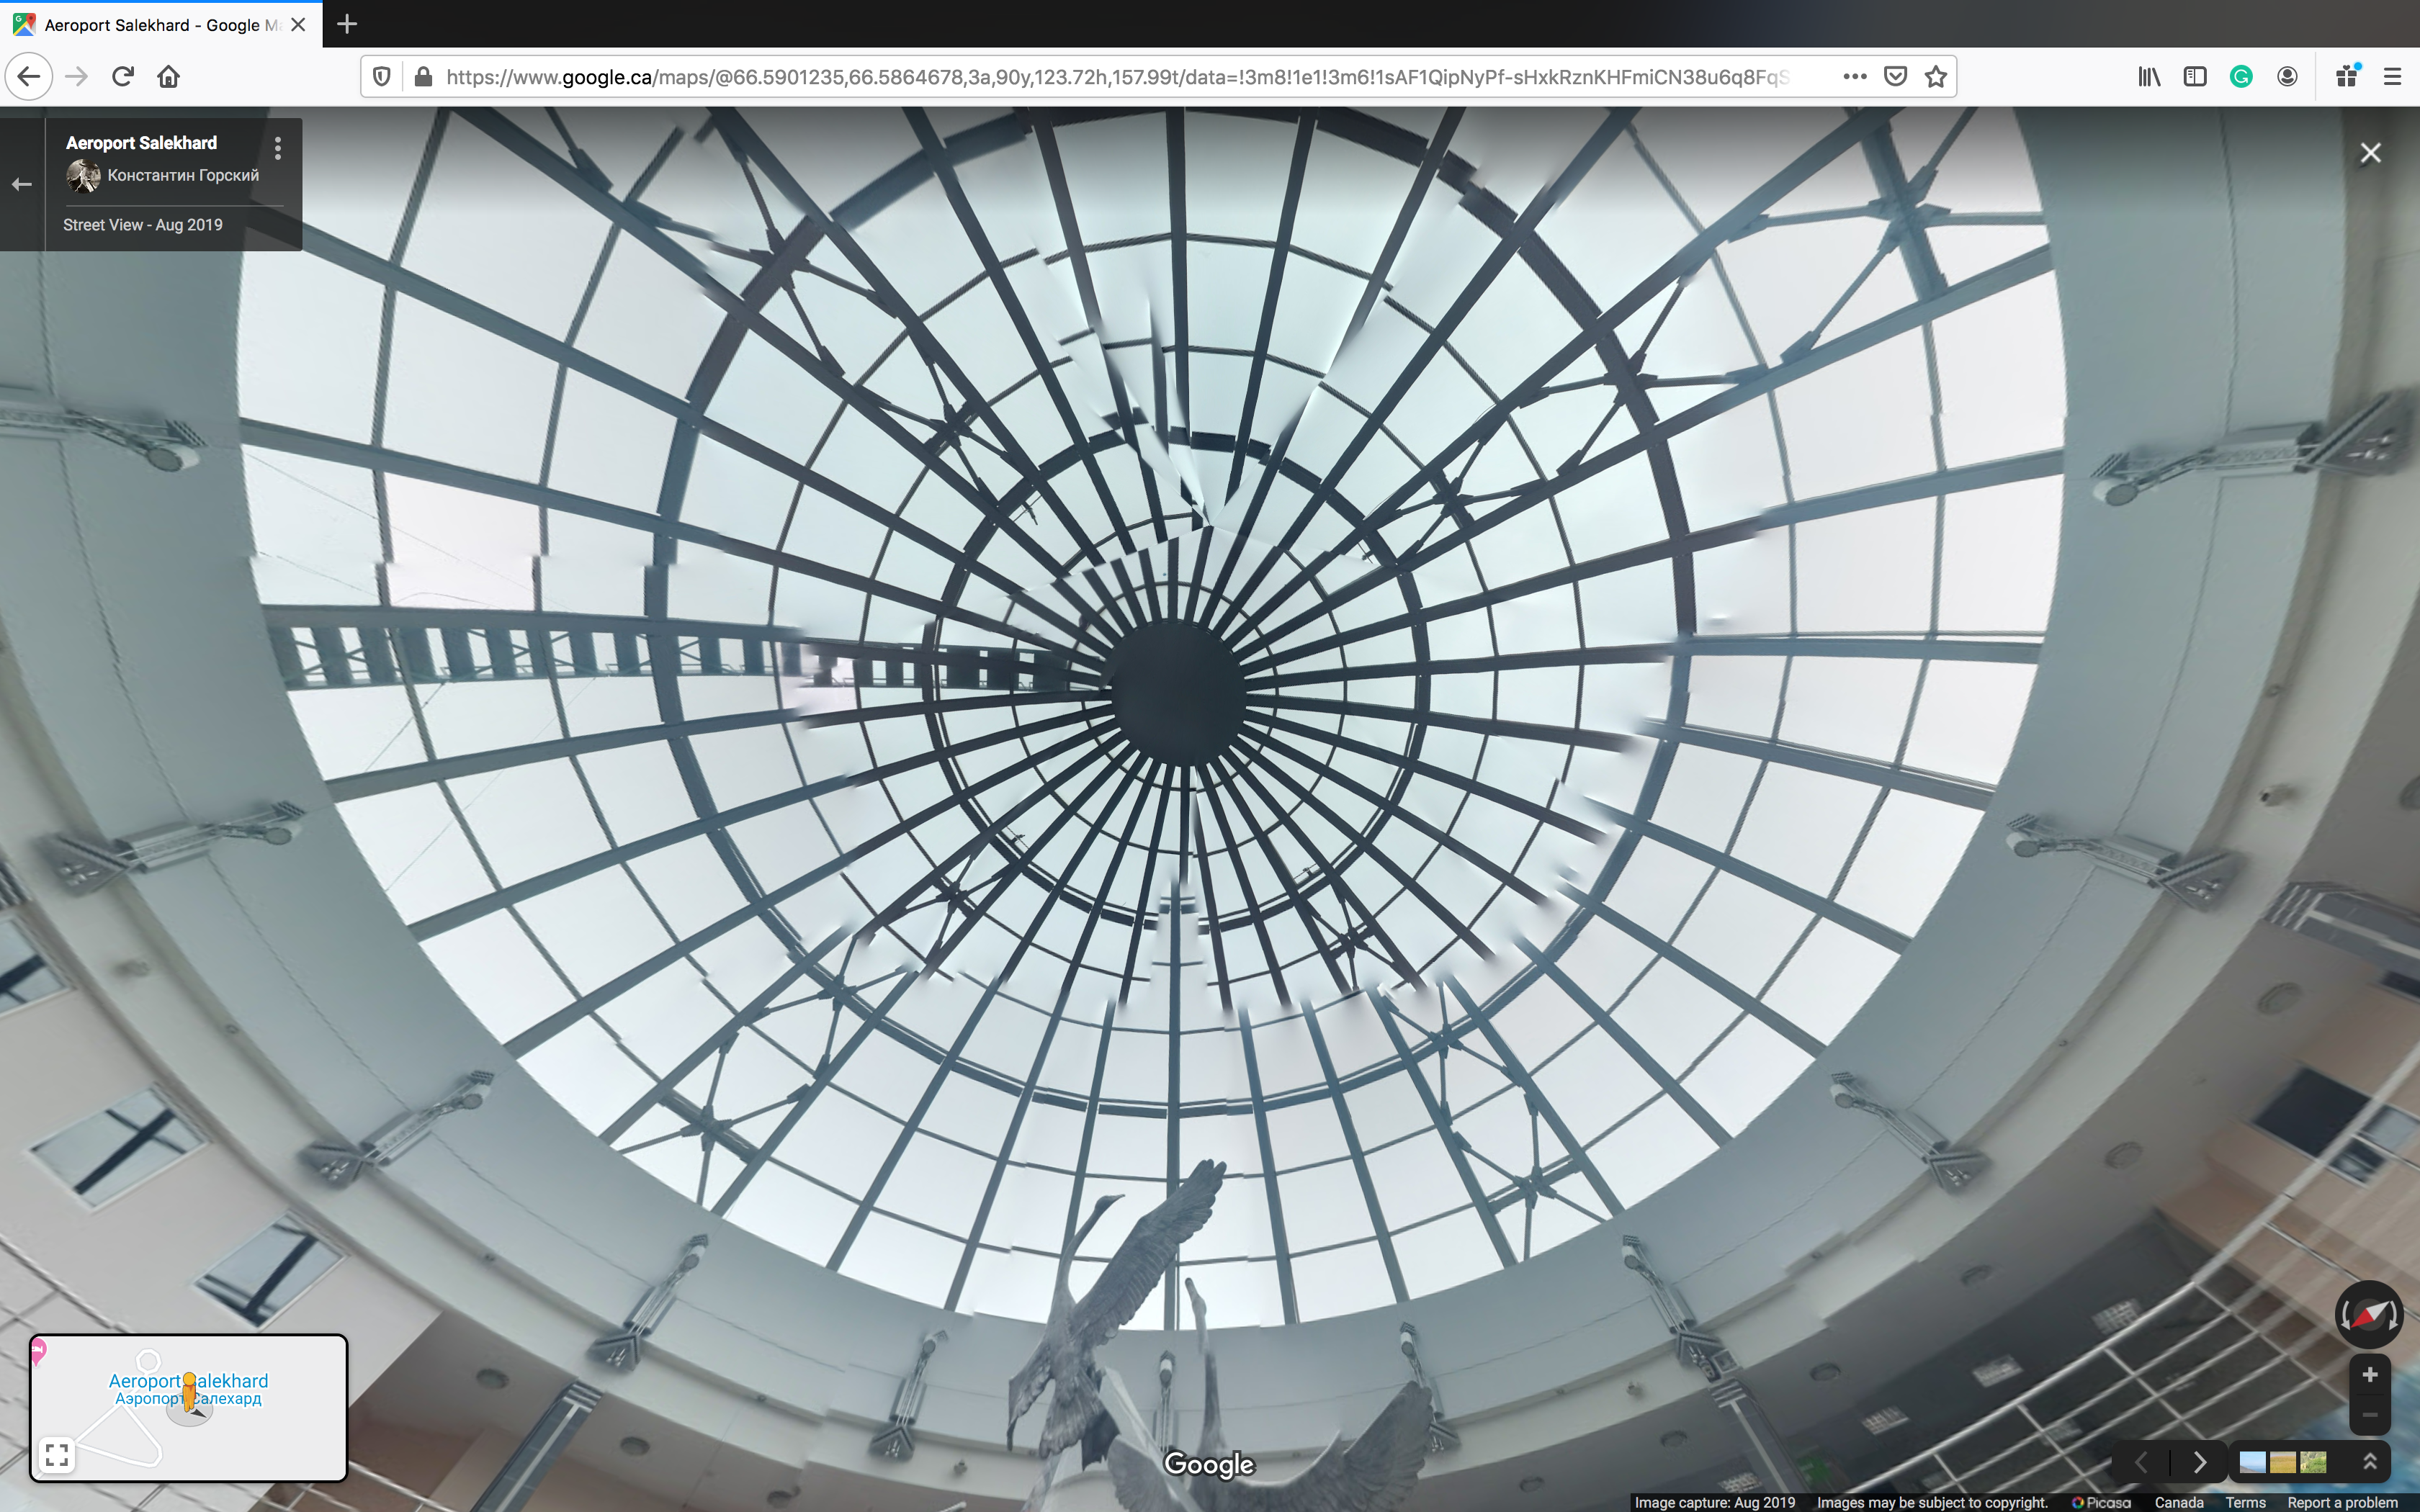Zoom in with the plus button
2420x1512 pixels.
[x=2369, y=1375]
